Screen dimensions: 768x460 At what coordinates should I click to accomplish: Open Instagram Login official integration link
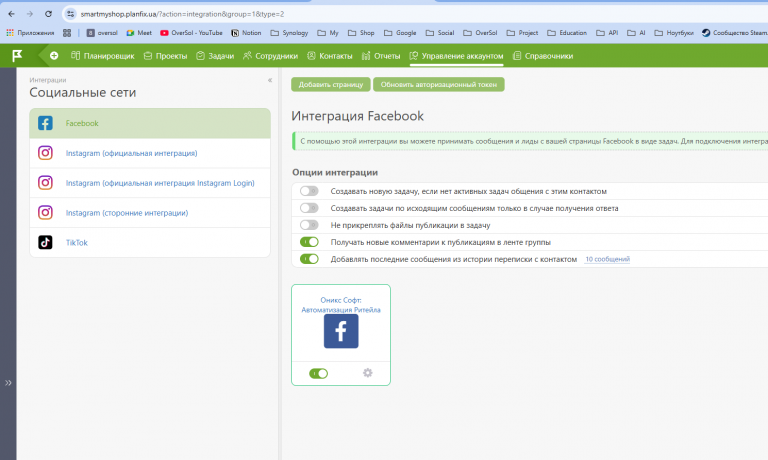[x=160, y=183]
